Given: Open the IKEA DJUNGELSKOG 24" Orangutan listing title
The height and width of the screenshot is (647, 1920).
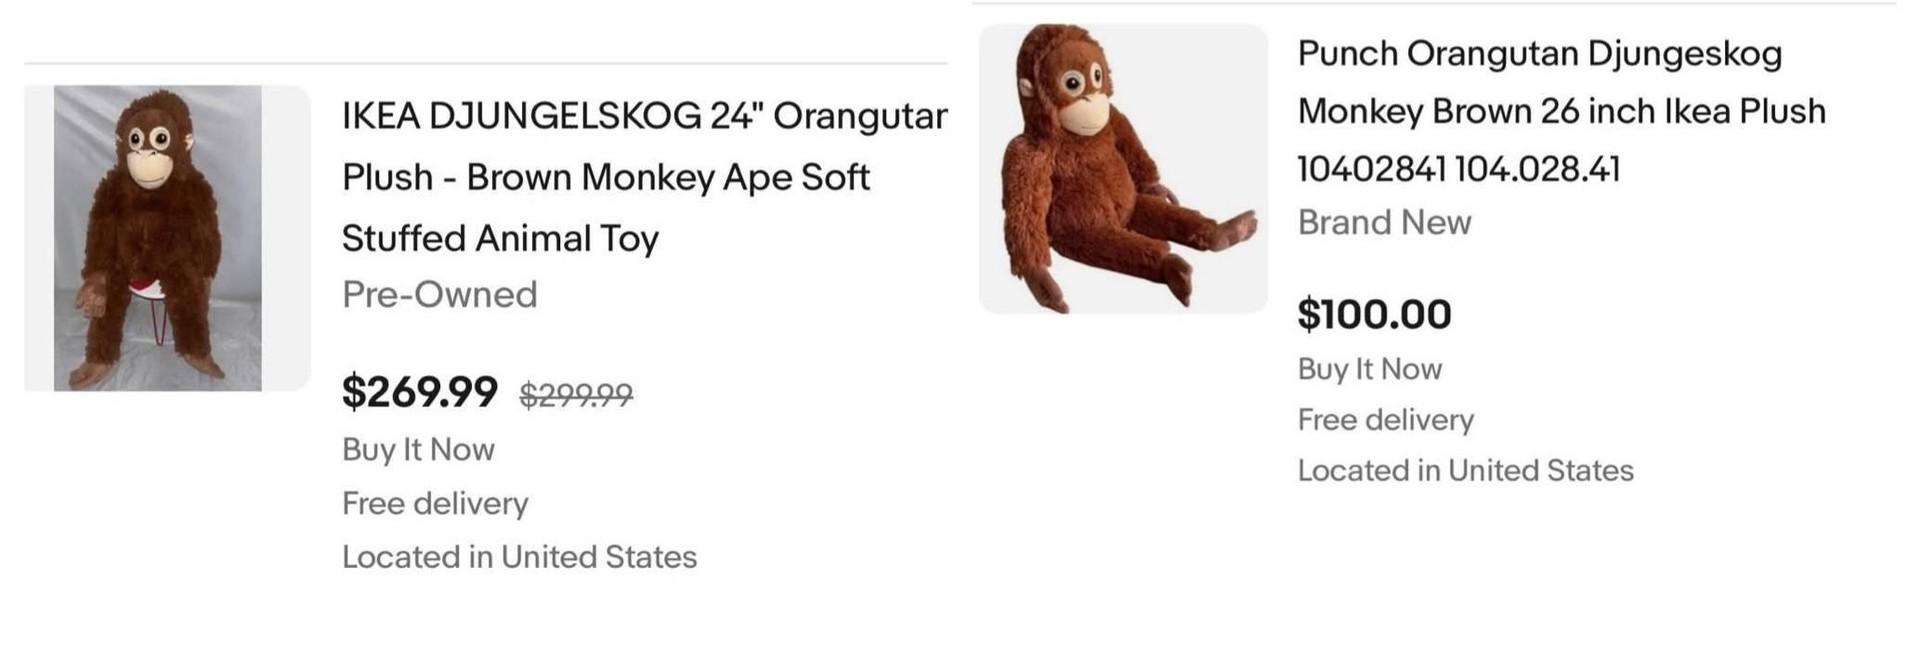Looking at the screenshot, I should [x=644, y=177].
